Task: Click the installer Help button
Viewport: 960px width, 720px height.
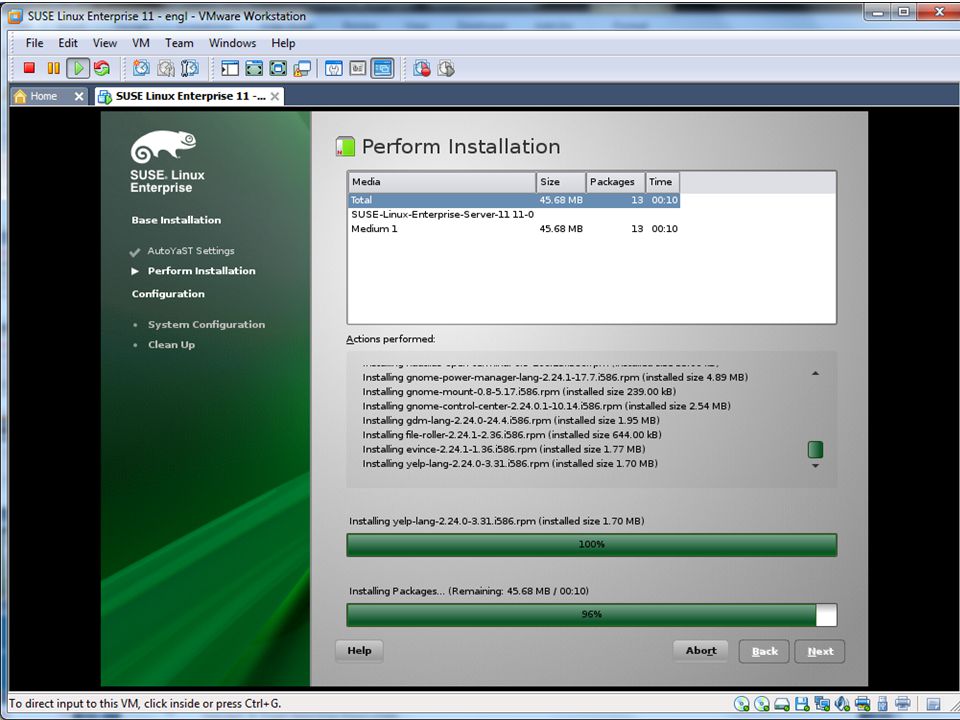Action: (x=359, y=651)
